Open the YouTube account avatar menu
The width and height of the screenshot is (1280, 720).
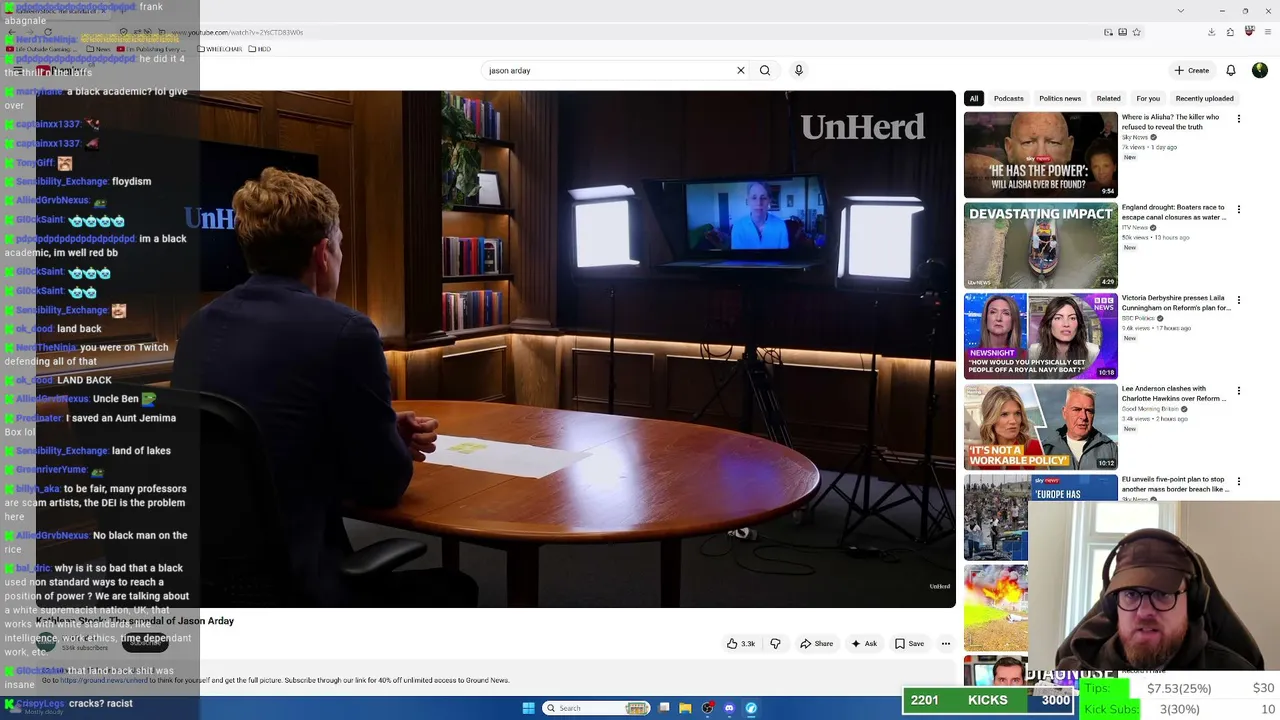coord(1259,70)
